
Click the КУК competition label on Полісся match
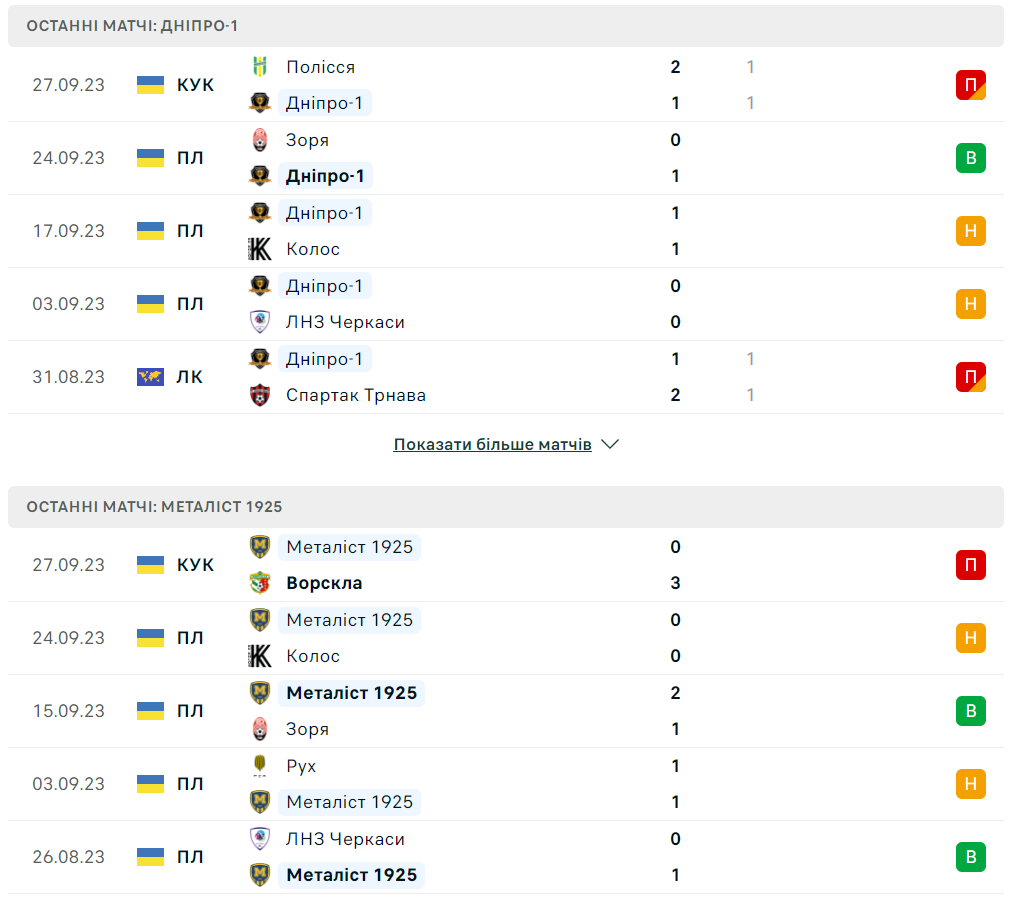(x=195, y=85)
